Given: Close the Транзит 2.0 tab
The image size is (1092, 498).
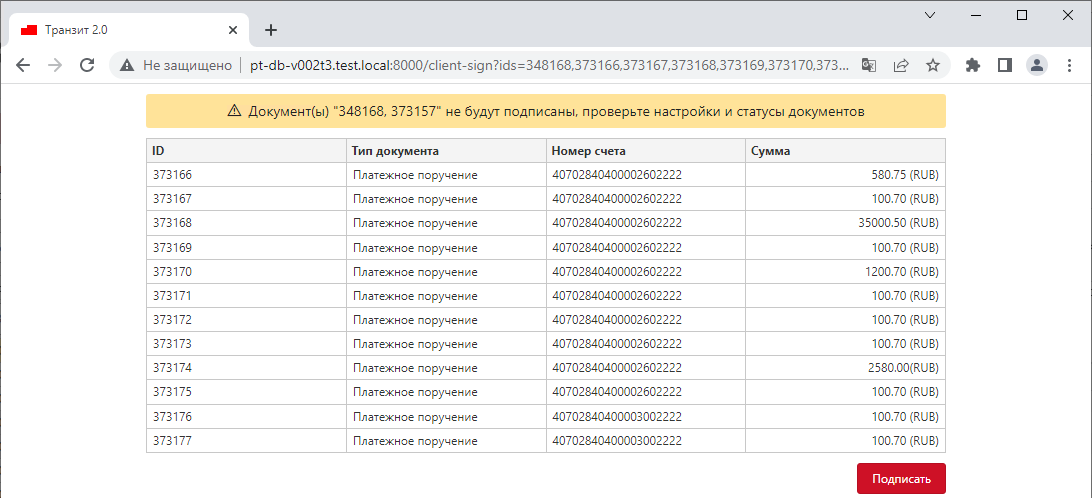Looking at the screenshot, I should tap(233, 30).
